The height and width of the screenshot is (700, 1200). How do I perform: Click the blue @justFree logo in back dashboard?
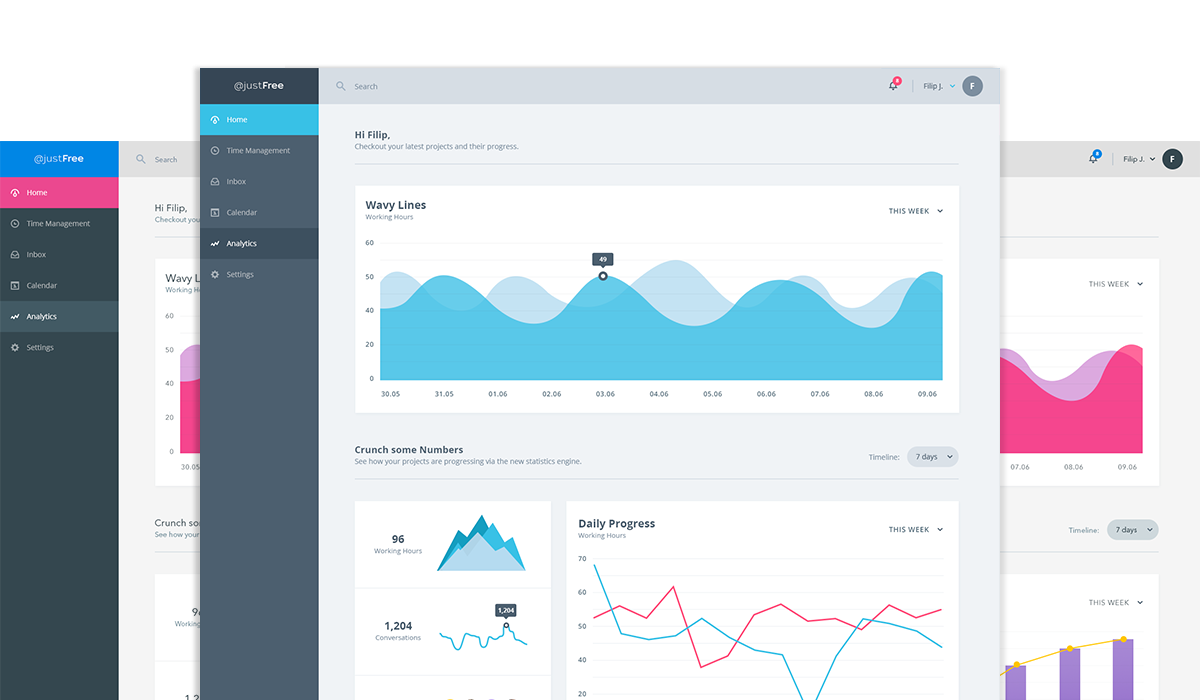click(x=59, y=159)
